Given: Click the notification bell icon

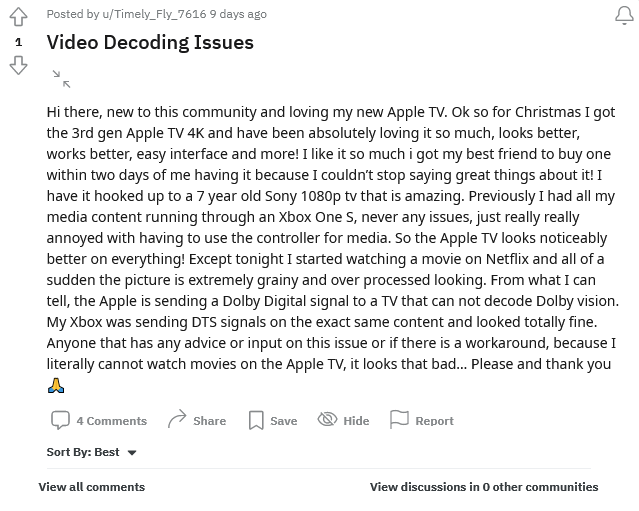Looking at the screenshot, I should click(624, 15).
